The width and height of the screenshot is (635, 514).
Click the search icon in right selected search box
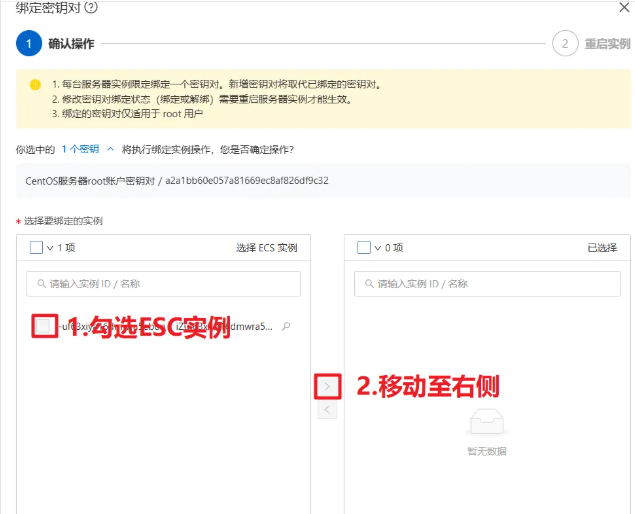368,284
